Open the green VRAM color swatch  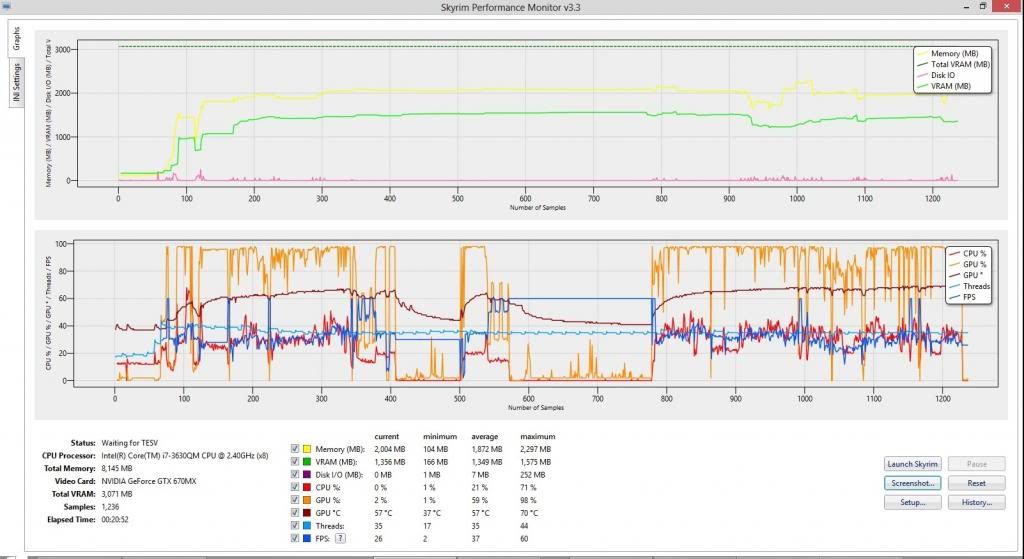307,462
